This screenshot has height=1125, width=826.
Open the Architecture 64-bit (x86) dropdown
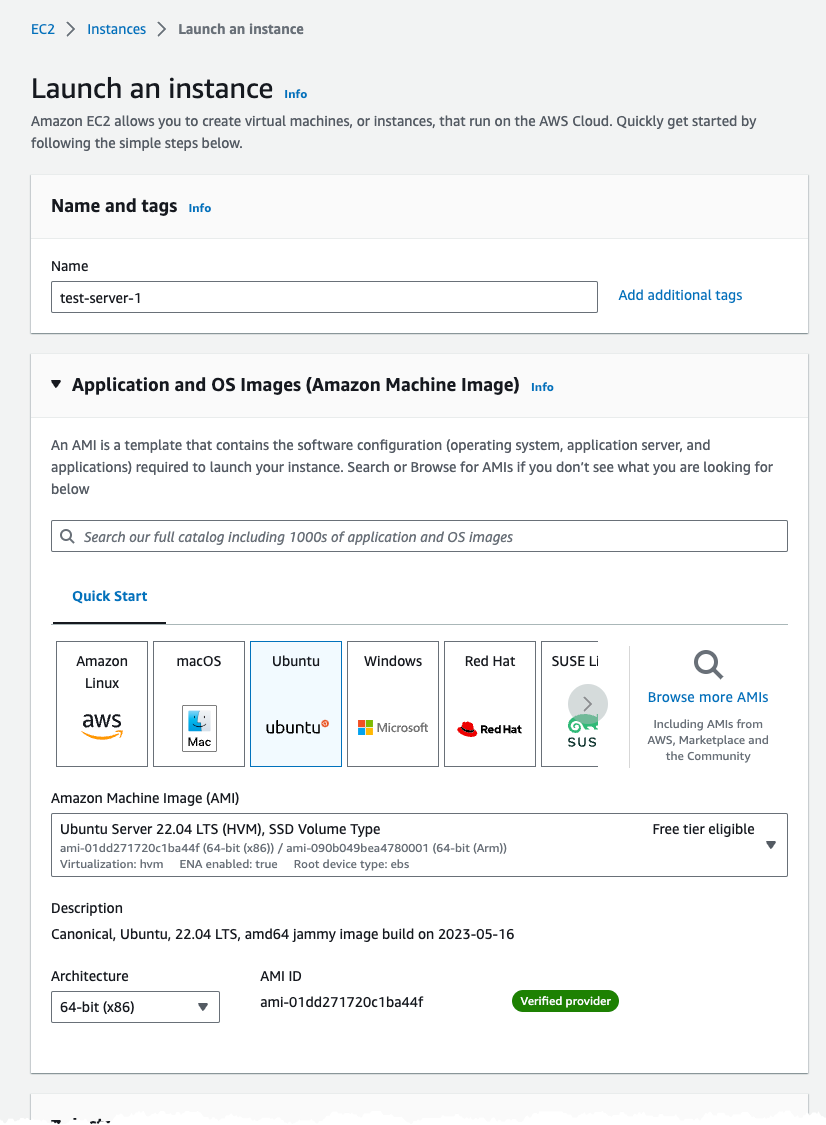click(x=135, y=1007)
